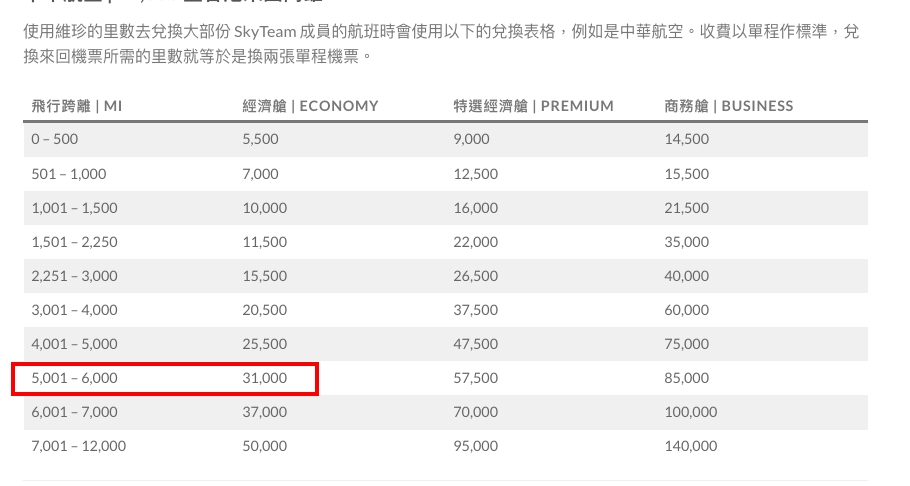Click the 7,001 – 12,000 distance cell
Image resolution: width=910 pixels, height=486 pixels.
click(x=78, y=446)
